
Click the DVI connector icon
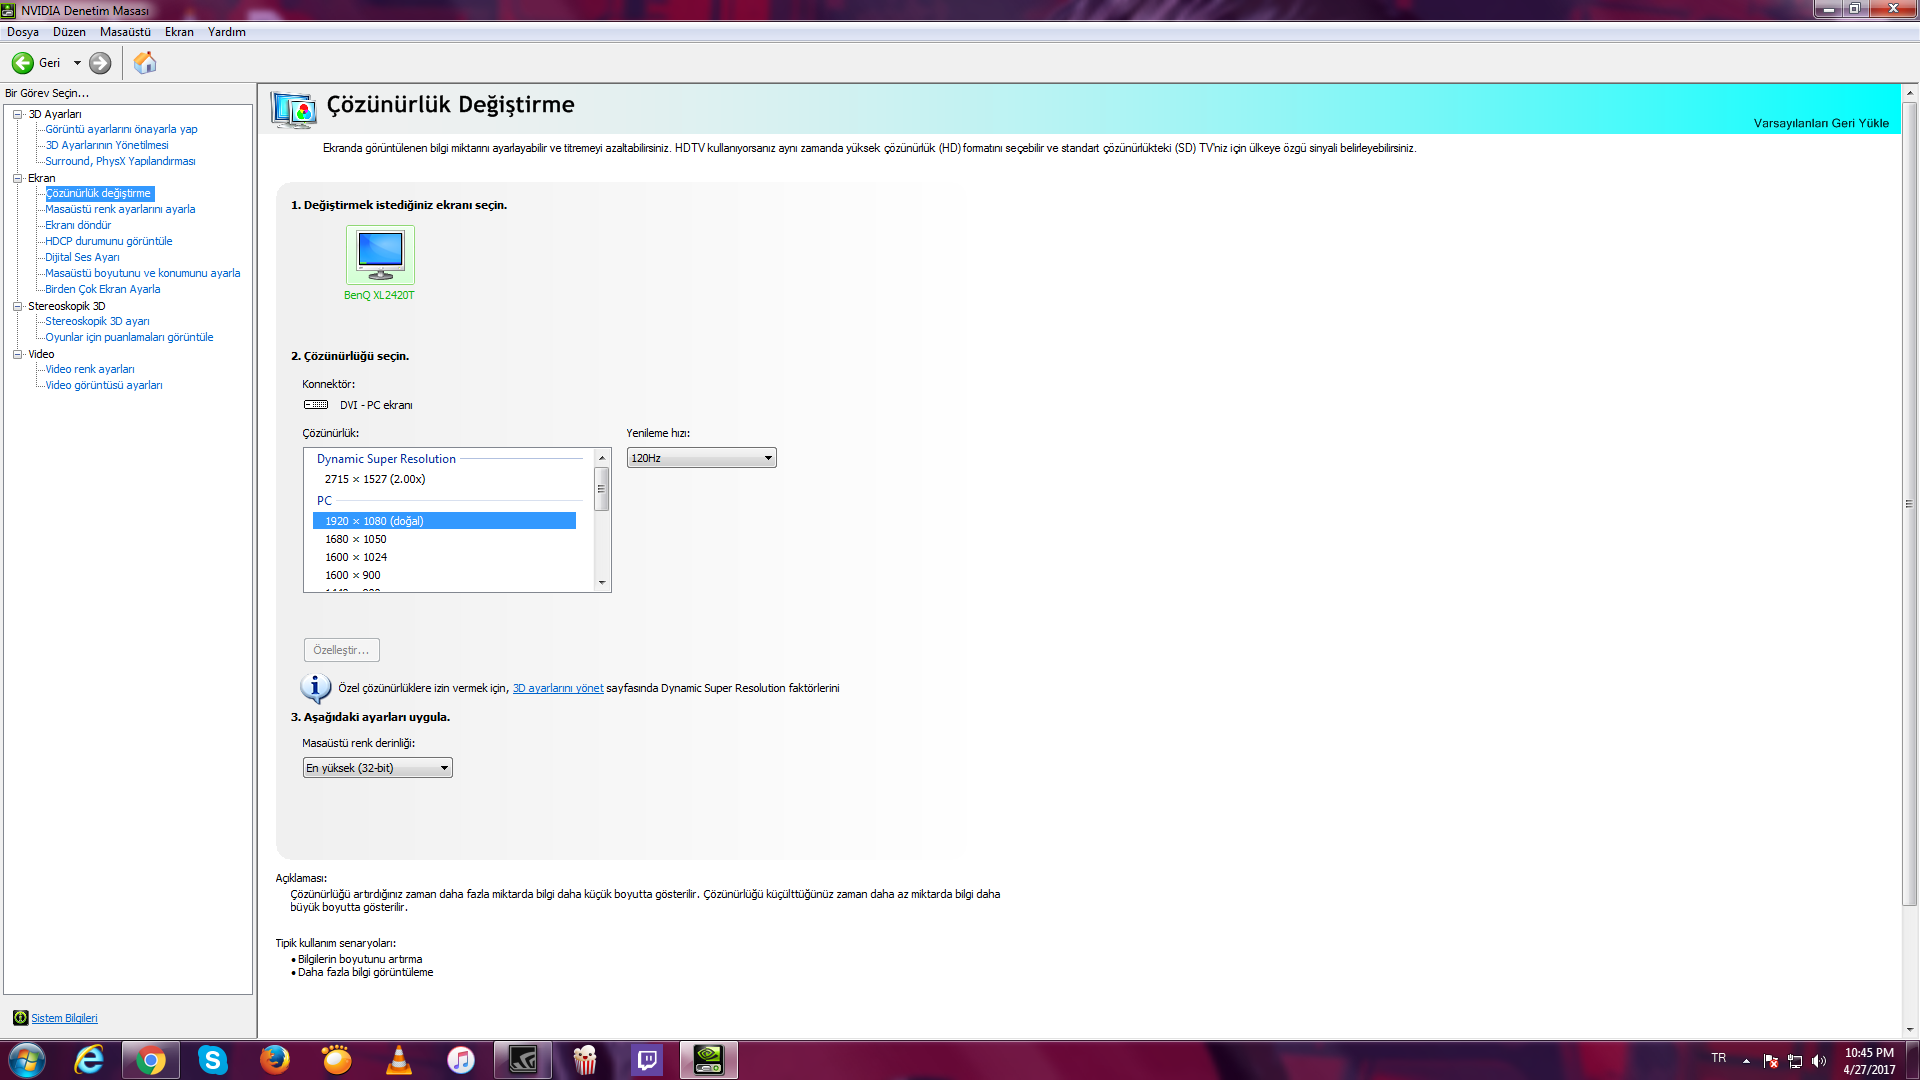pos(316,405)
